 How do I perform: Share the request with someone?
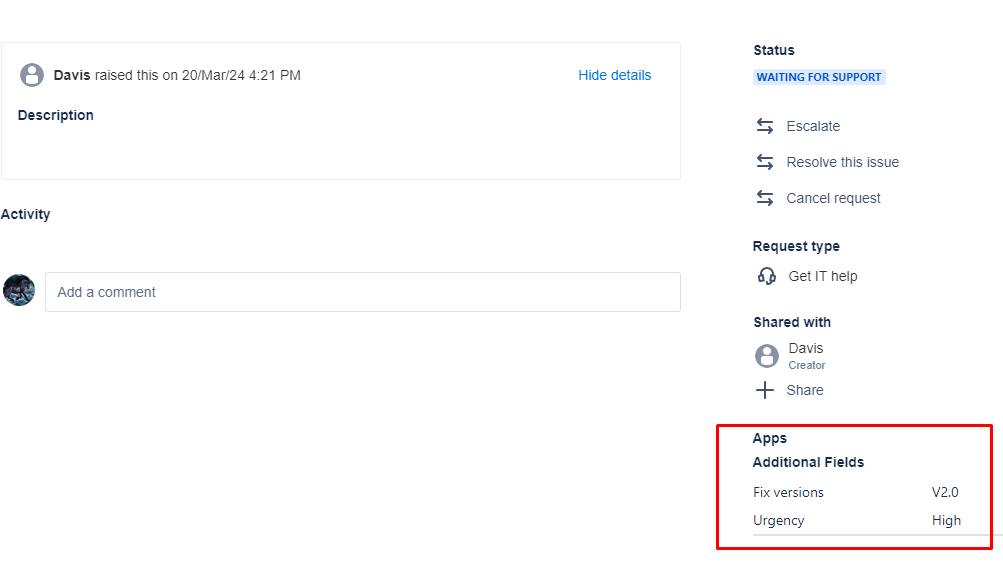[805, 390]
